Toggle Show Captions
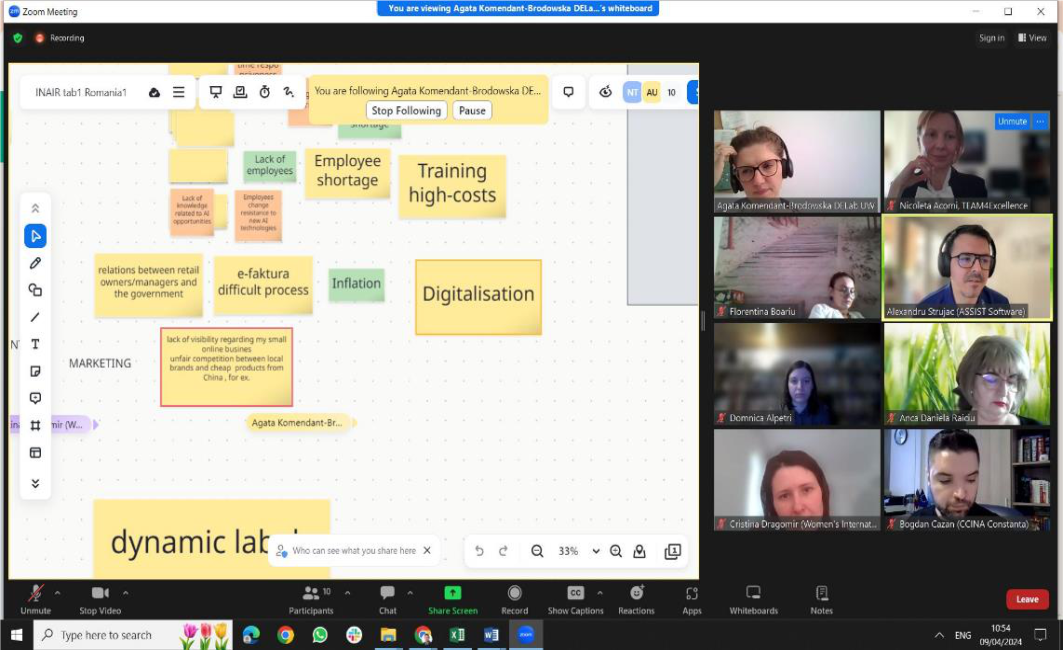 point(576,599)
